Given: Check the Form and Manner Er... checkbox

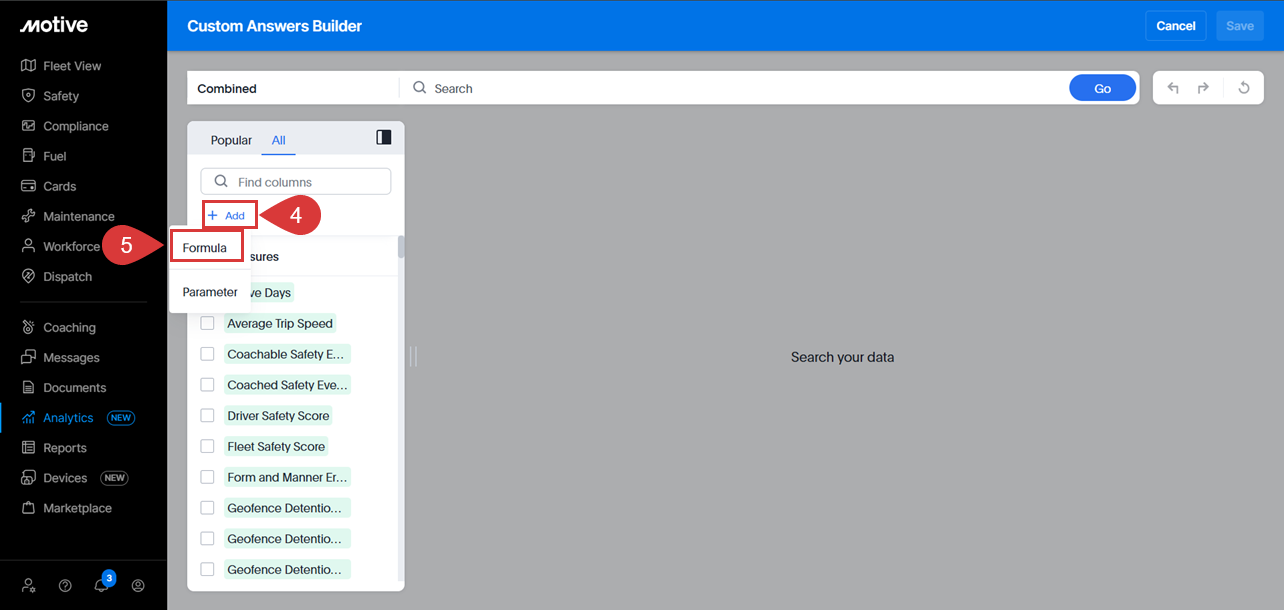Looking at the screenshot, I should point(207,477).
